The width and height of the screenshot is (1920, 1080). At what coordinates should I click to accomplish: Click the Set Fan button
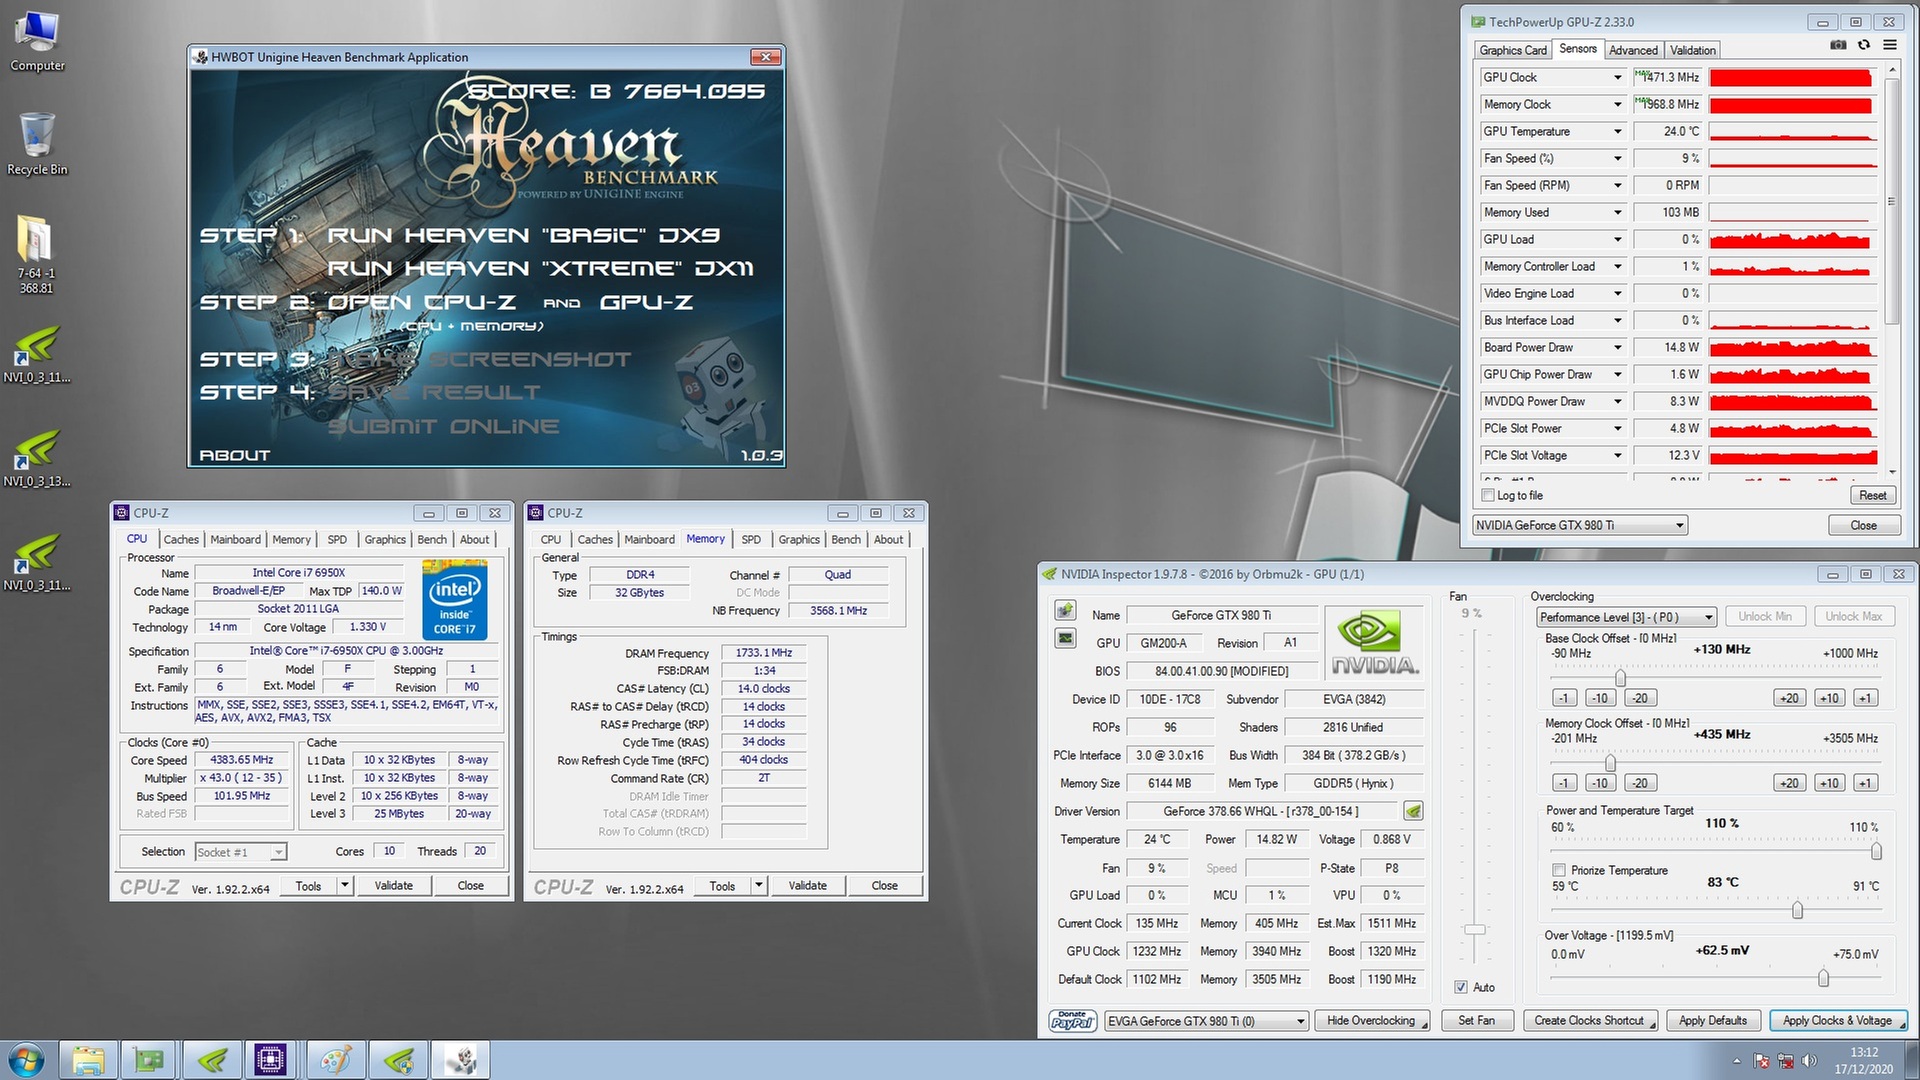[1476, 1021]
